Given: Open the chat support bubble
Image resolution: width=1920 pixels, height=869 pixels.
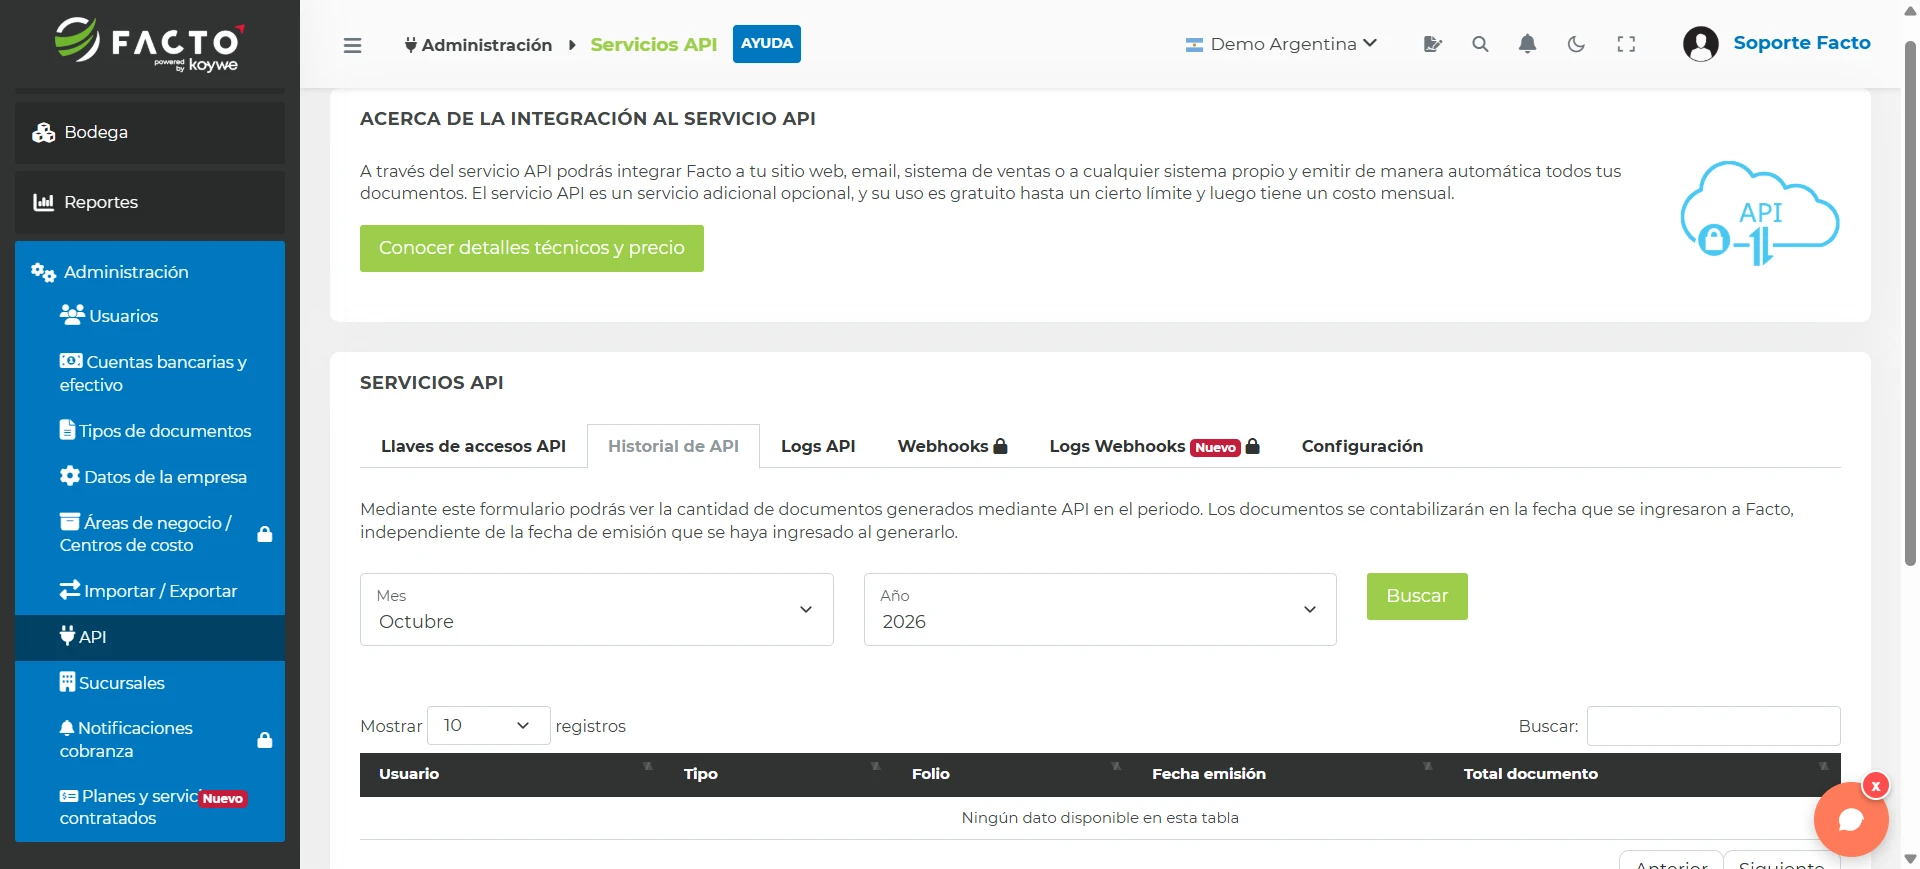Looking at the screenshot, I should click(1851, 819).
